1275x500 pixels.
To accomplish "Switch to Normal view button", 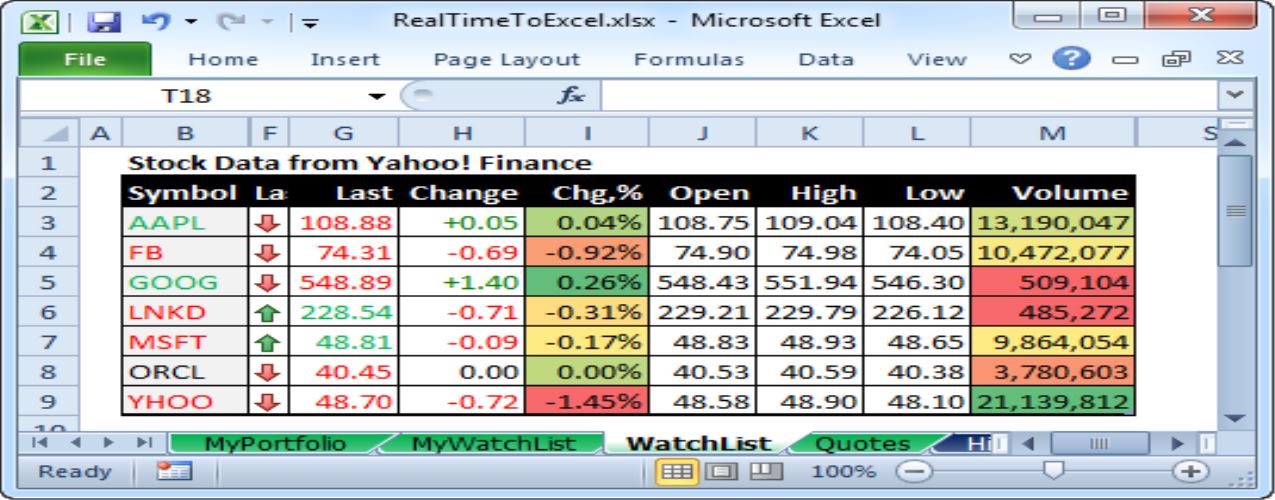I will click(676, 471).
